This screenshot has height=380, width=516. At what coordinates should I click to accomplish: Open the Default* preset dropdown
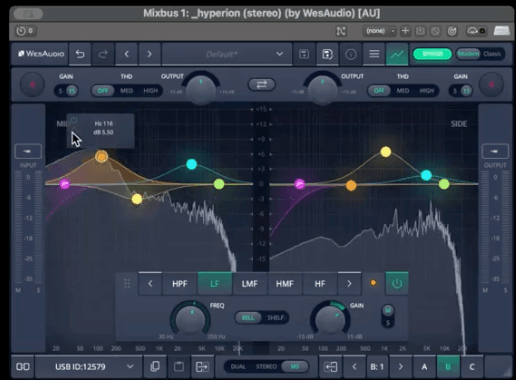[x=227, y=54]
